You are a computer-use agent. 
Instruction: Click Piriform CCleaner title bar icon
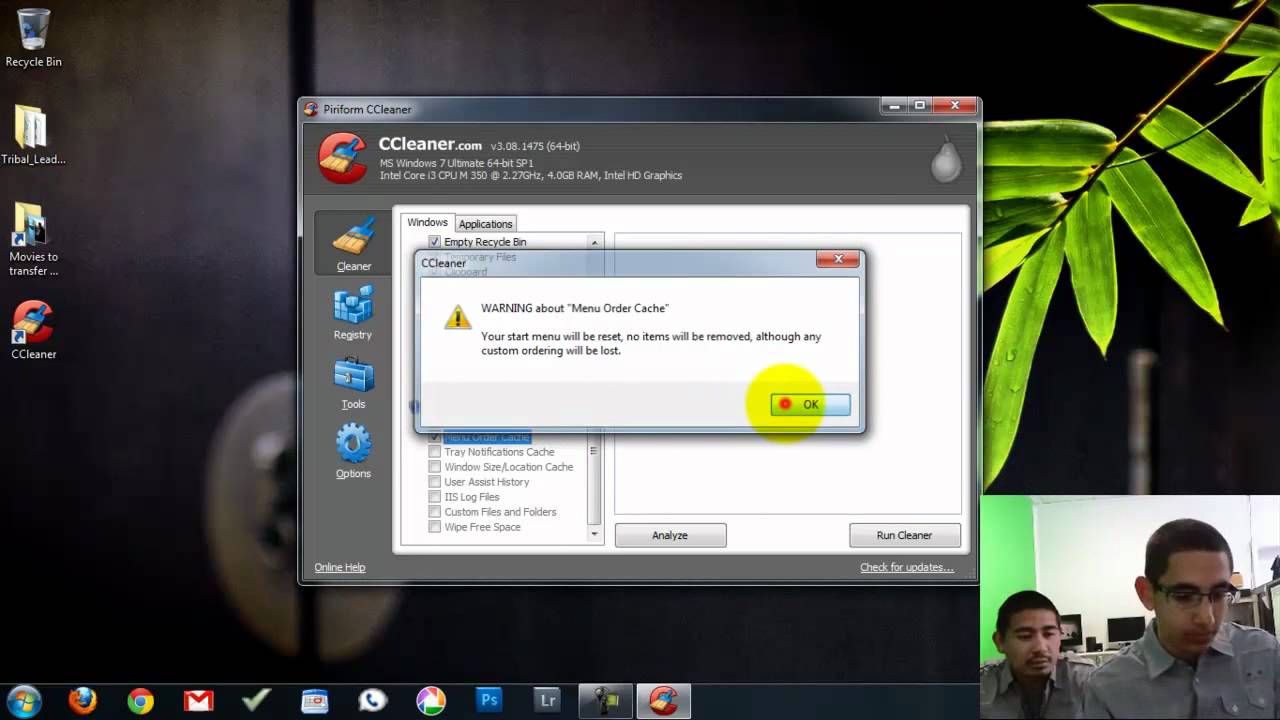pyautogui.click(x=311, y=109)
